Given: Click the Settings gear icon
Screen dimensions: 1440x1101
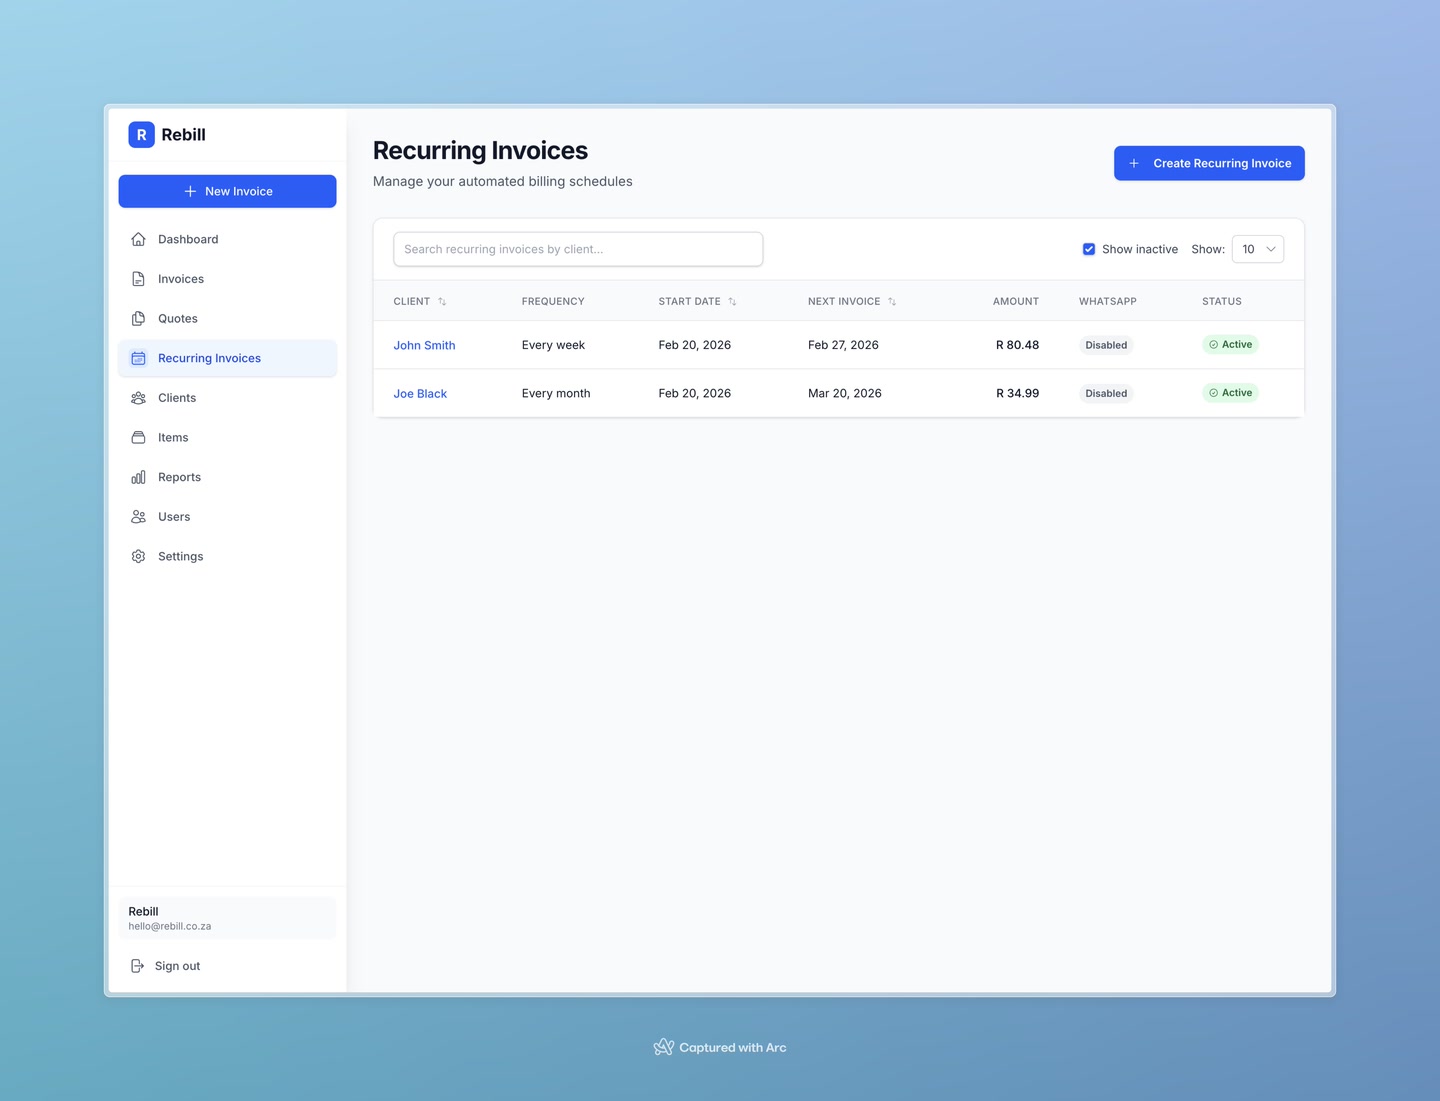Looking at the screenshot, I should click(x=139, y=557).
